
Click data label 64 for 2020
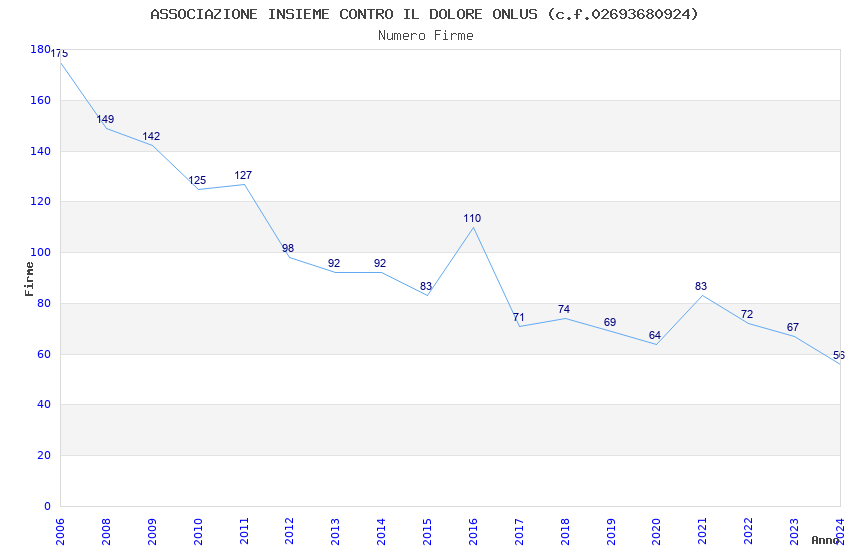655,335
